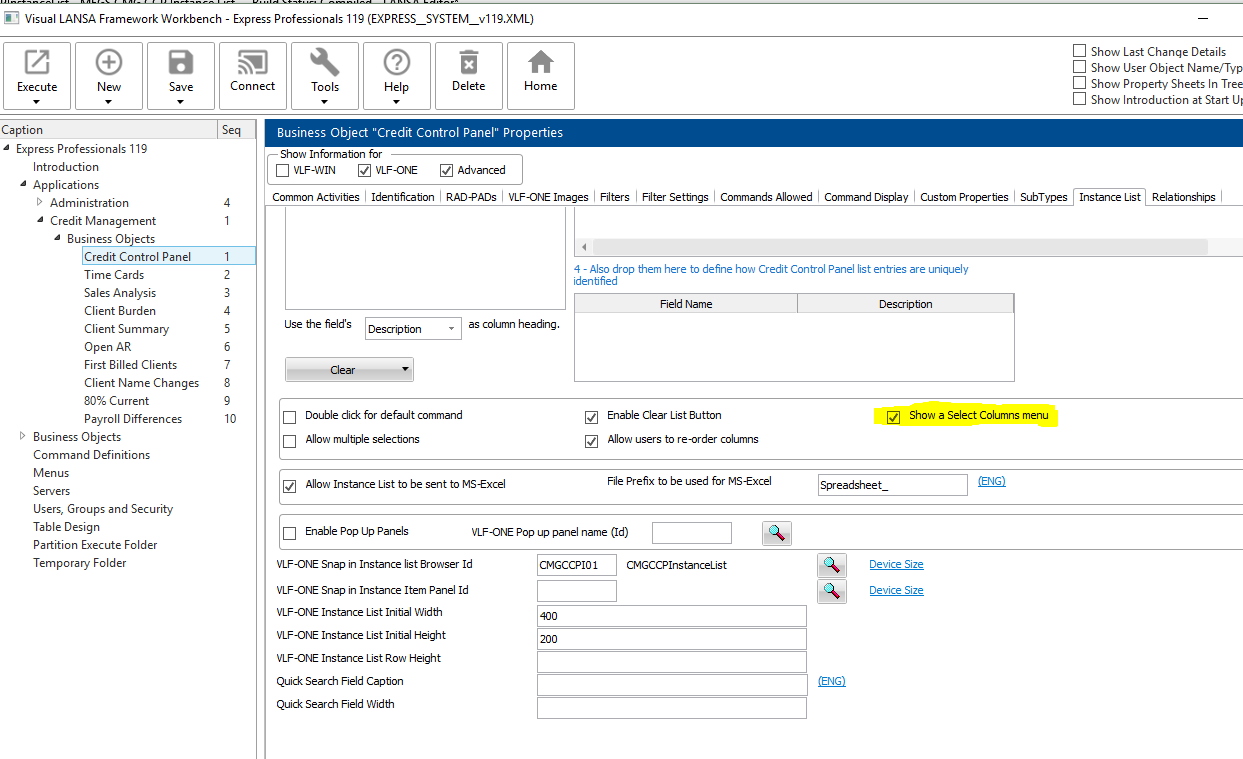Switch to Identification tab
Viewport: 1243px width, 759px height.
403,197
